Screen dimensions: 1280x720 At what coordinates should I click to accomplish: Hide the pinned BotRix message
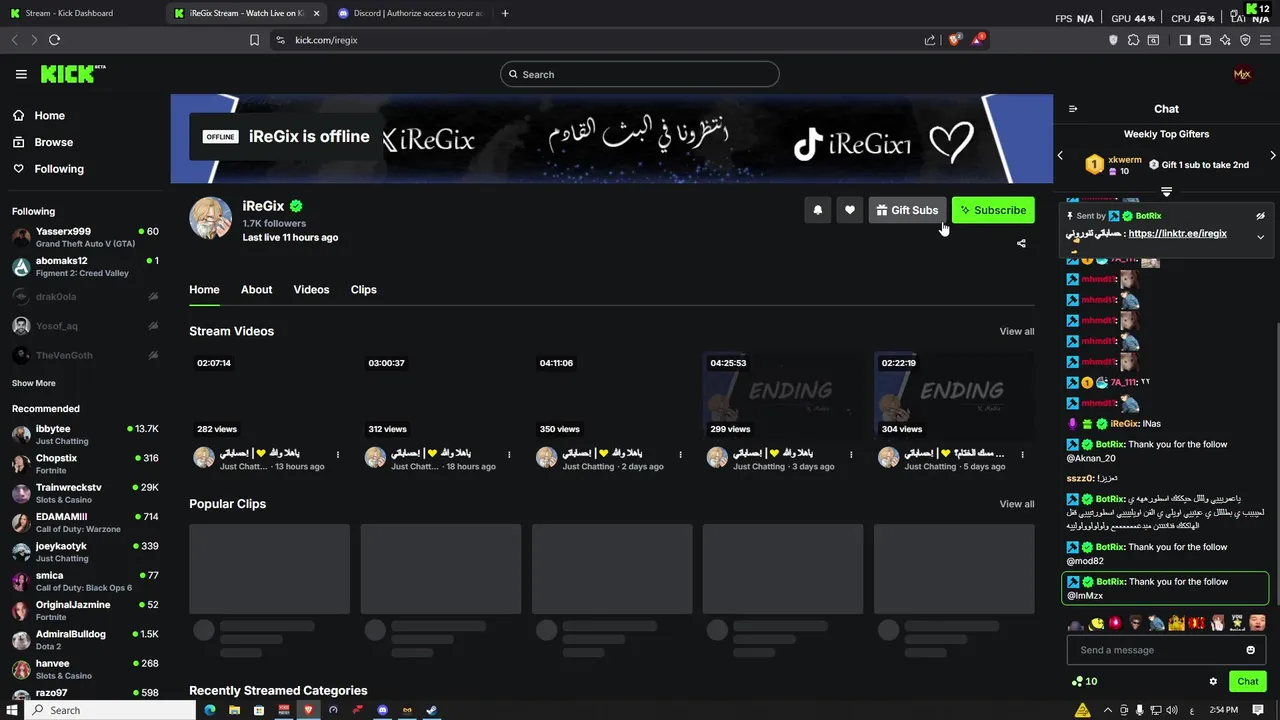point(1260,216)
